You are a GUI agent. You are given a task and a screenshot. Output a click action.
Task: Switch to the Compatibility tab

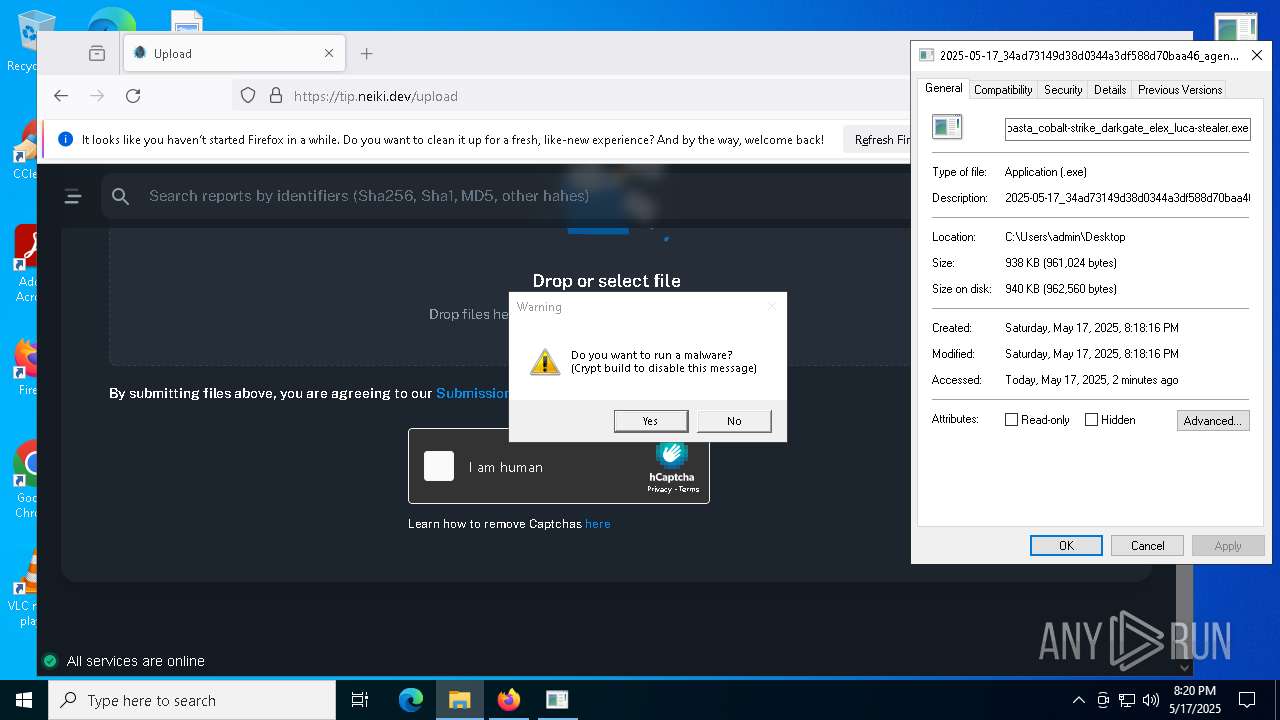coord(1003,90)
